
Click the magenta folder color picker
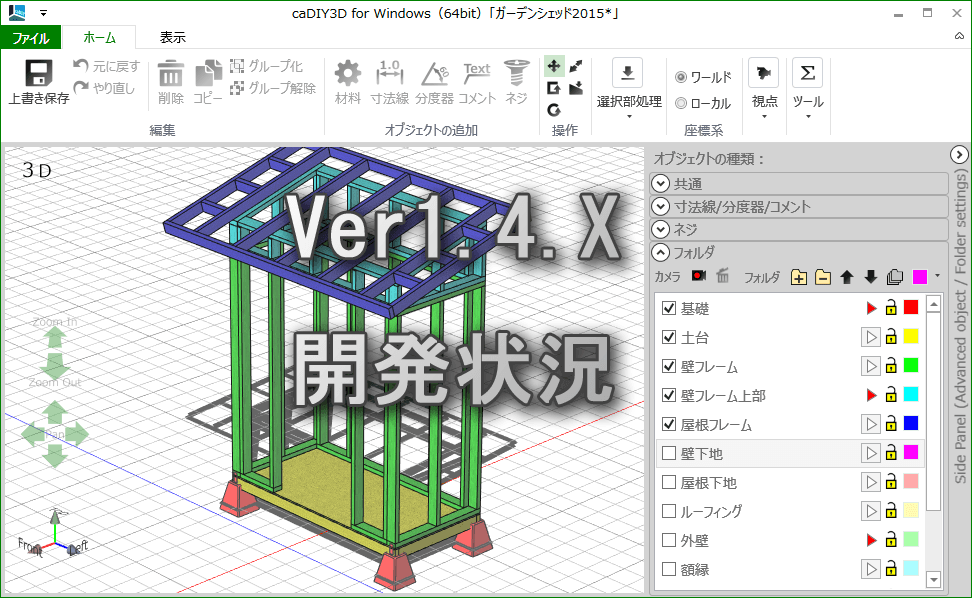pos(920,277)
